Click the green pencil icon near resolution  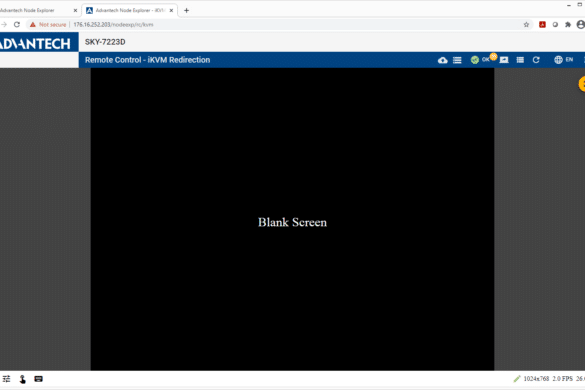(517, 379)
